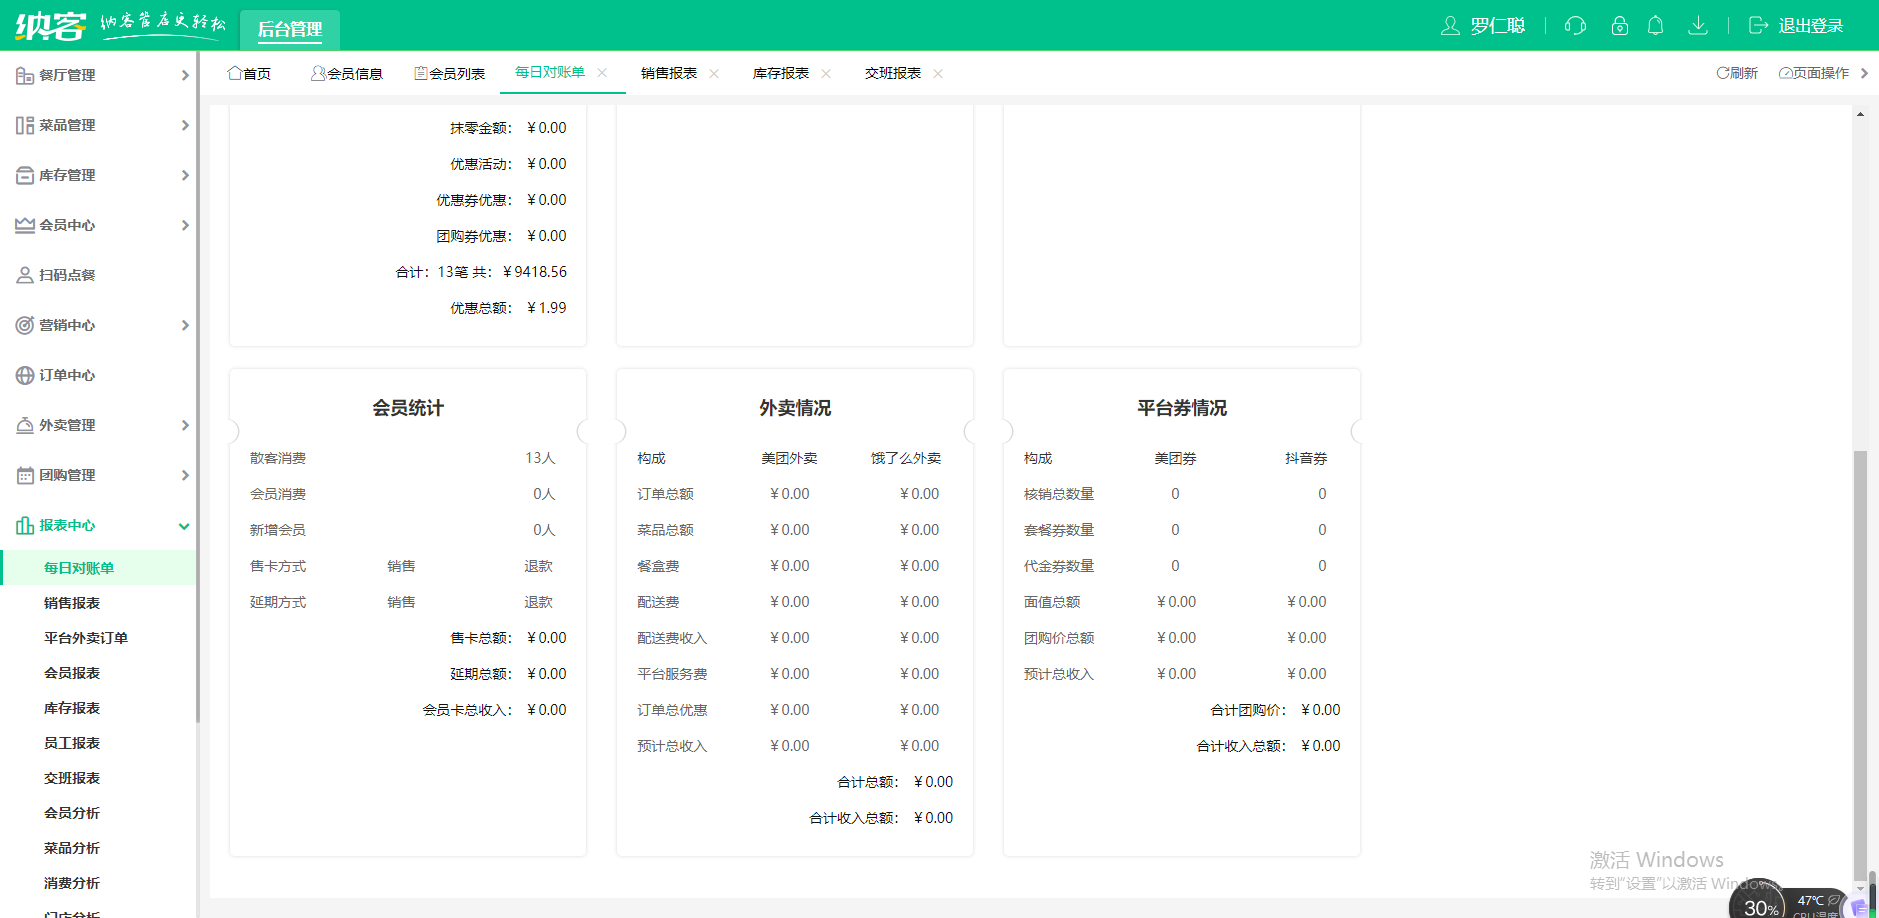Expand the 会员中心 sidebar menu
Viewport: 1879px width, 918px height.
[x=100, y=225]
